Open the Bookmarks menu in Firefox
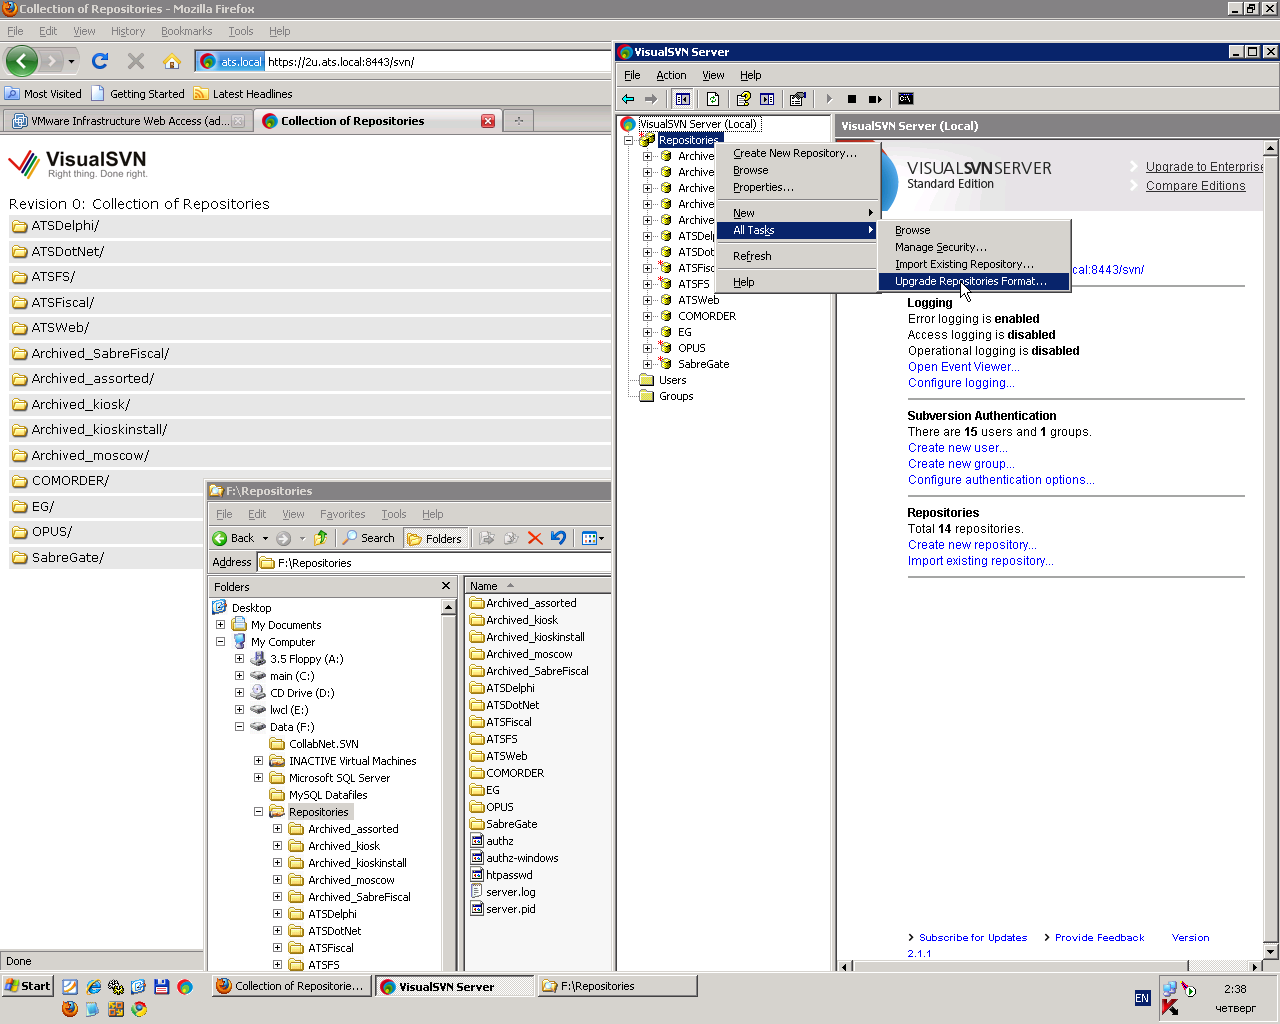 (186, 31)
